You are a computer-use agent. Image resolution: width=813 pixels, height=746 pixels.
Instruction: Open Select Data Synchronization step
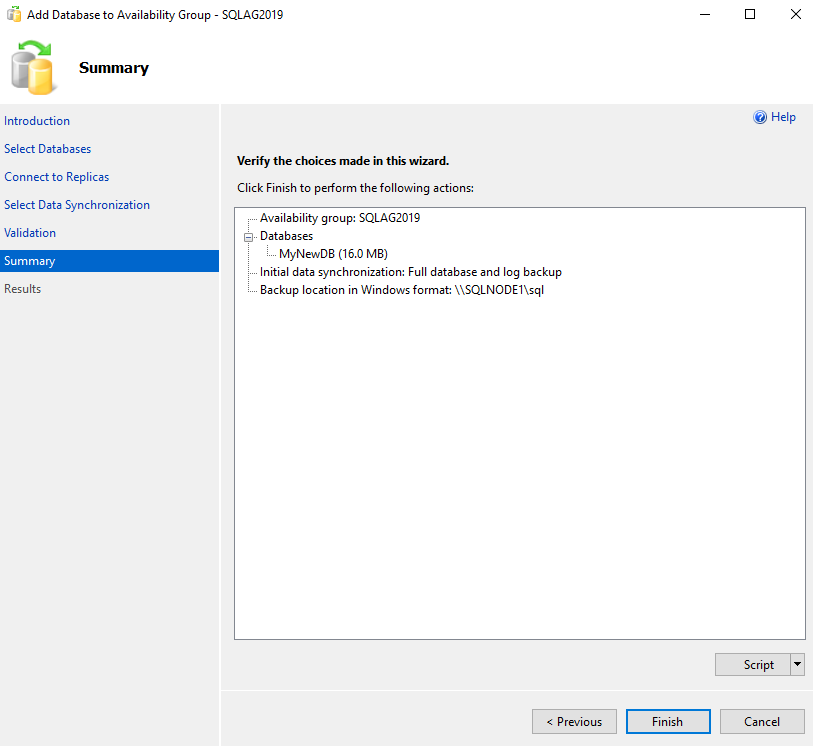pyautogui.click(x=77, y=205)
